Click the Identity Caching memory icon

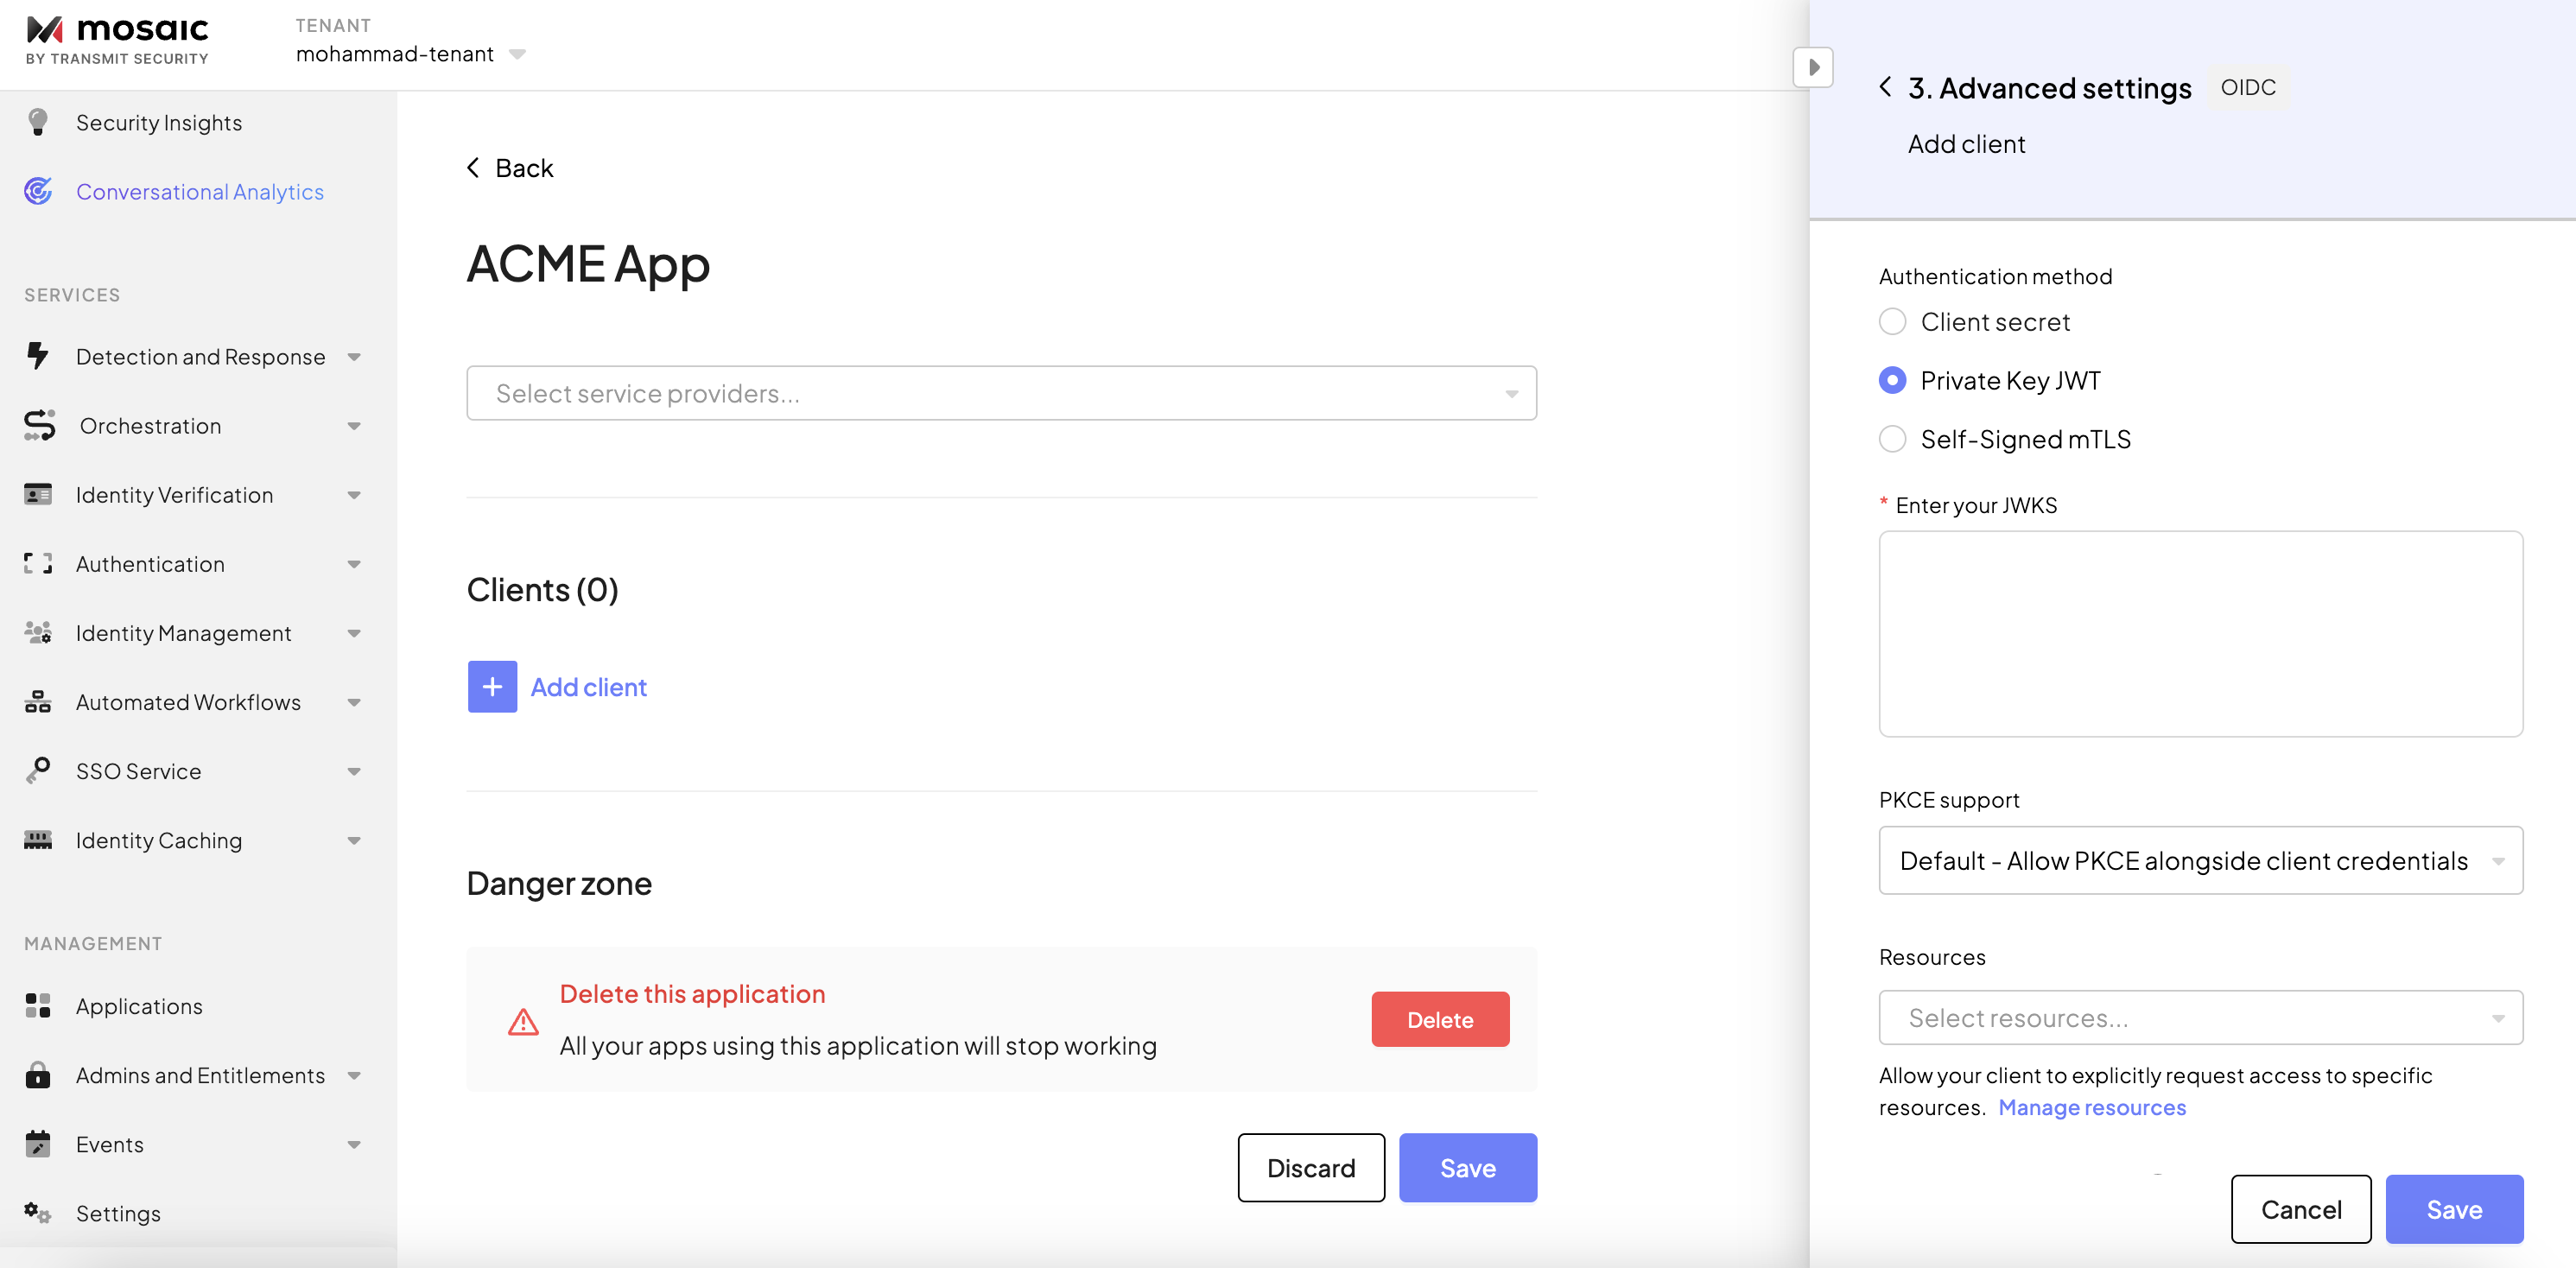pos(38,839)
